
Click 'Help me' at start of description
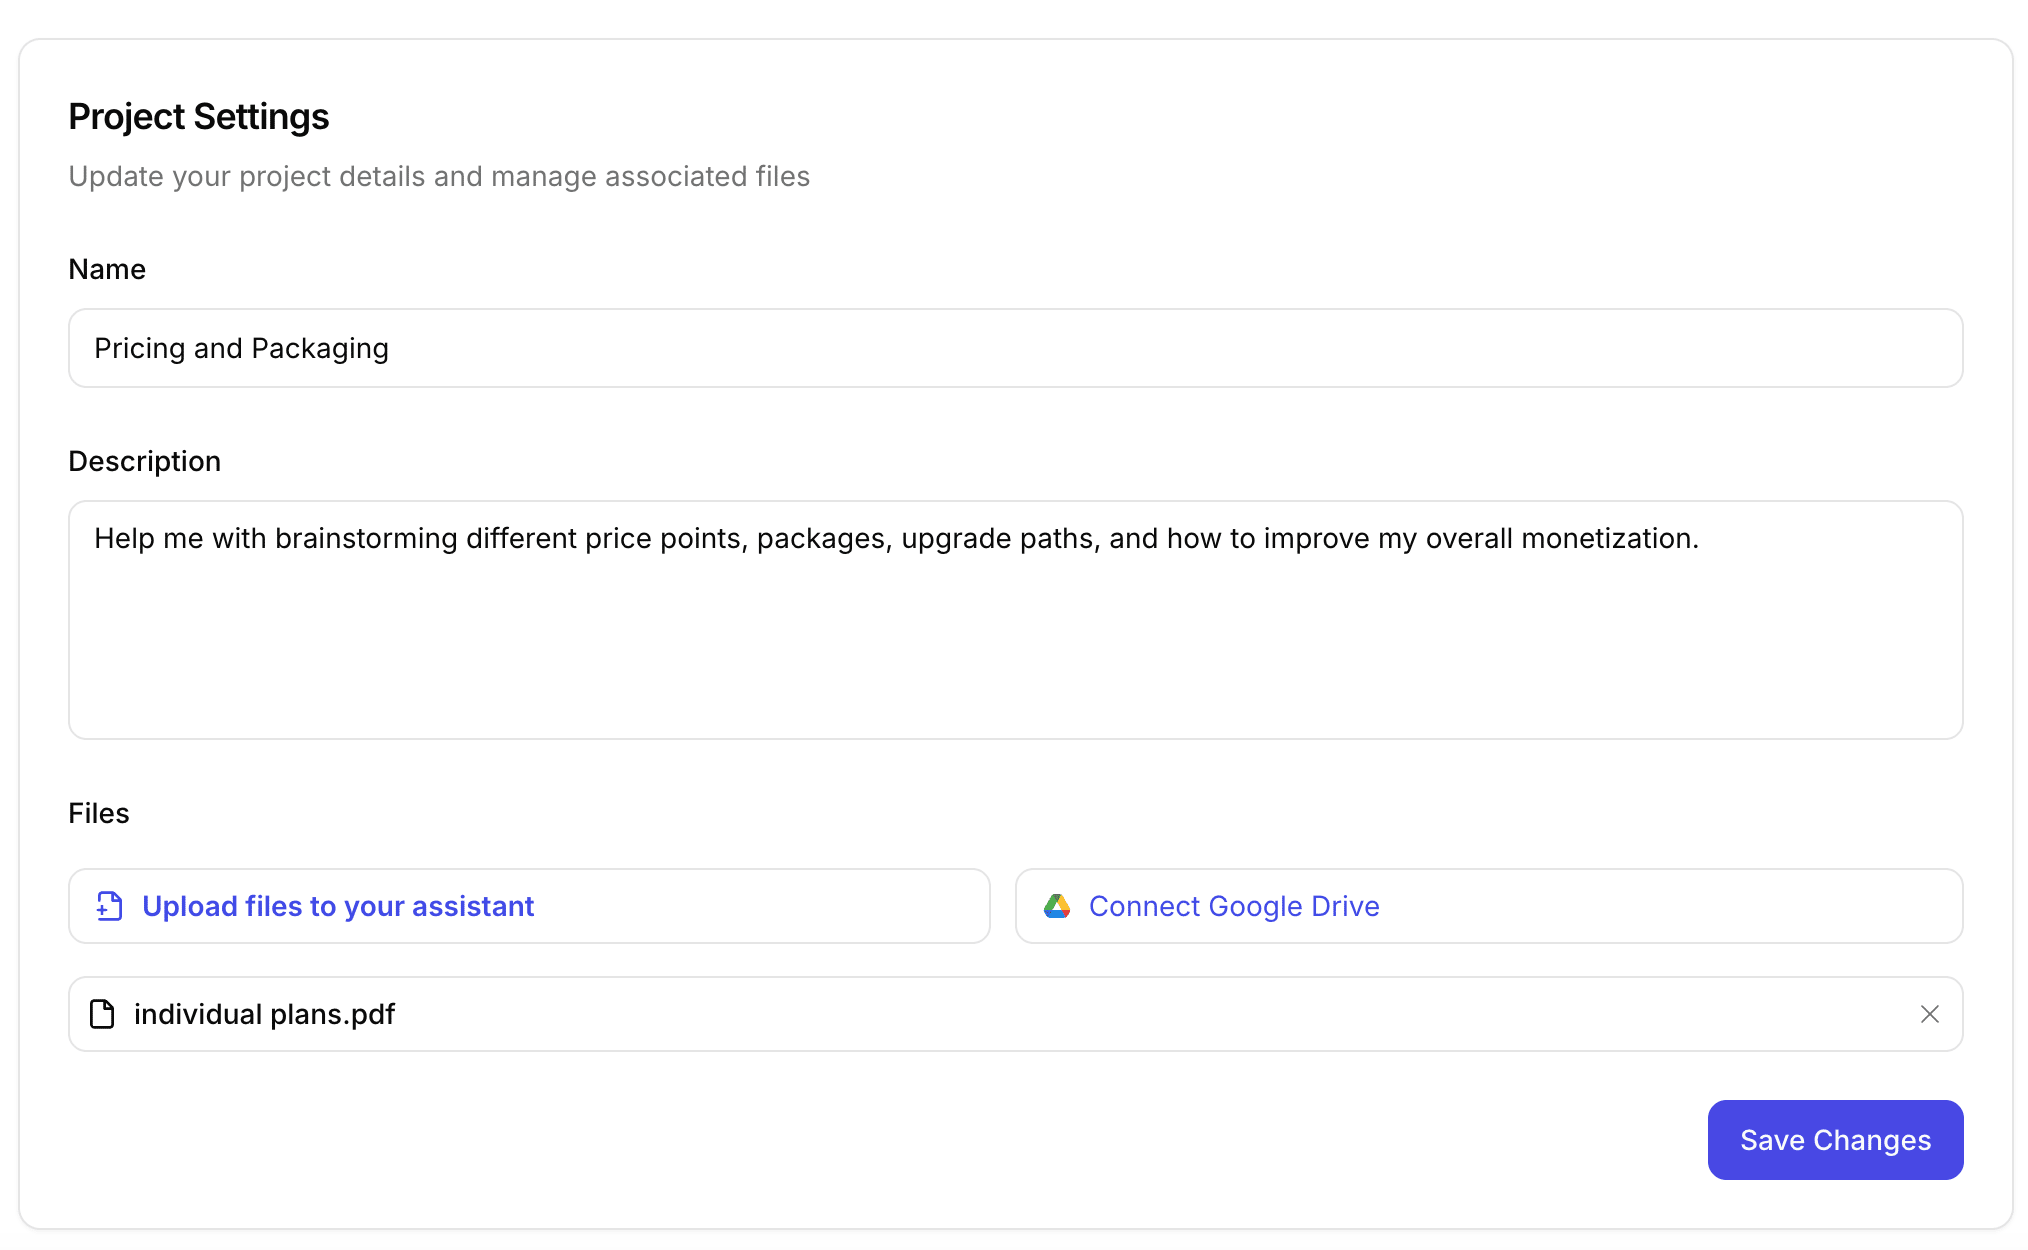point(148,538)
